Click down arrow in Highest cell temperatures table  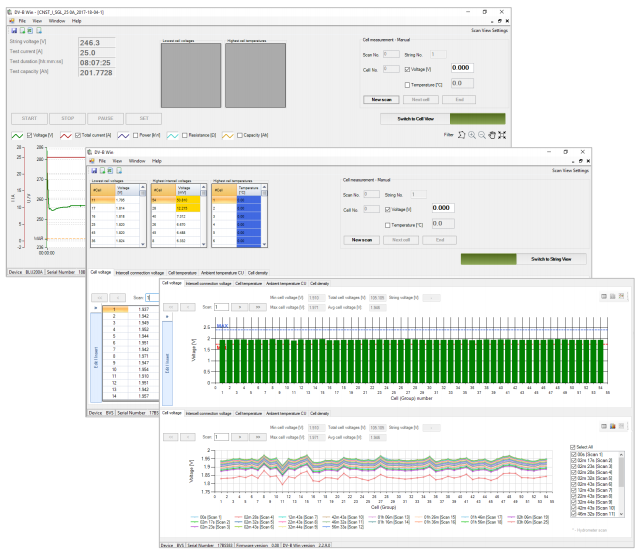click(264, 244)
